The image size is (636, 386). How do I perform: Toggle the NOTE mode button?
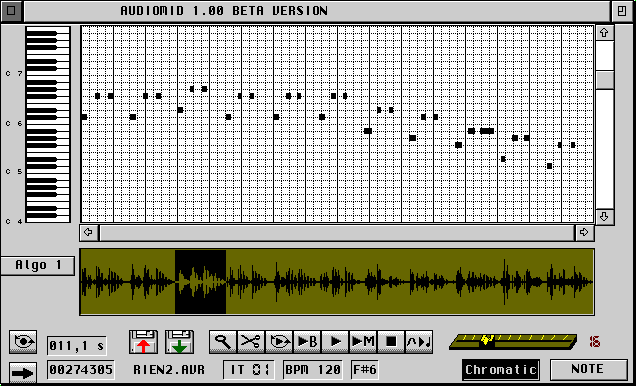pyautogui.click(x=589, y=369)
